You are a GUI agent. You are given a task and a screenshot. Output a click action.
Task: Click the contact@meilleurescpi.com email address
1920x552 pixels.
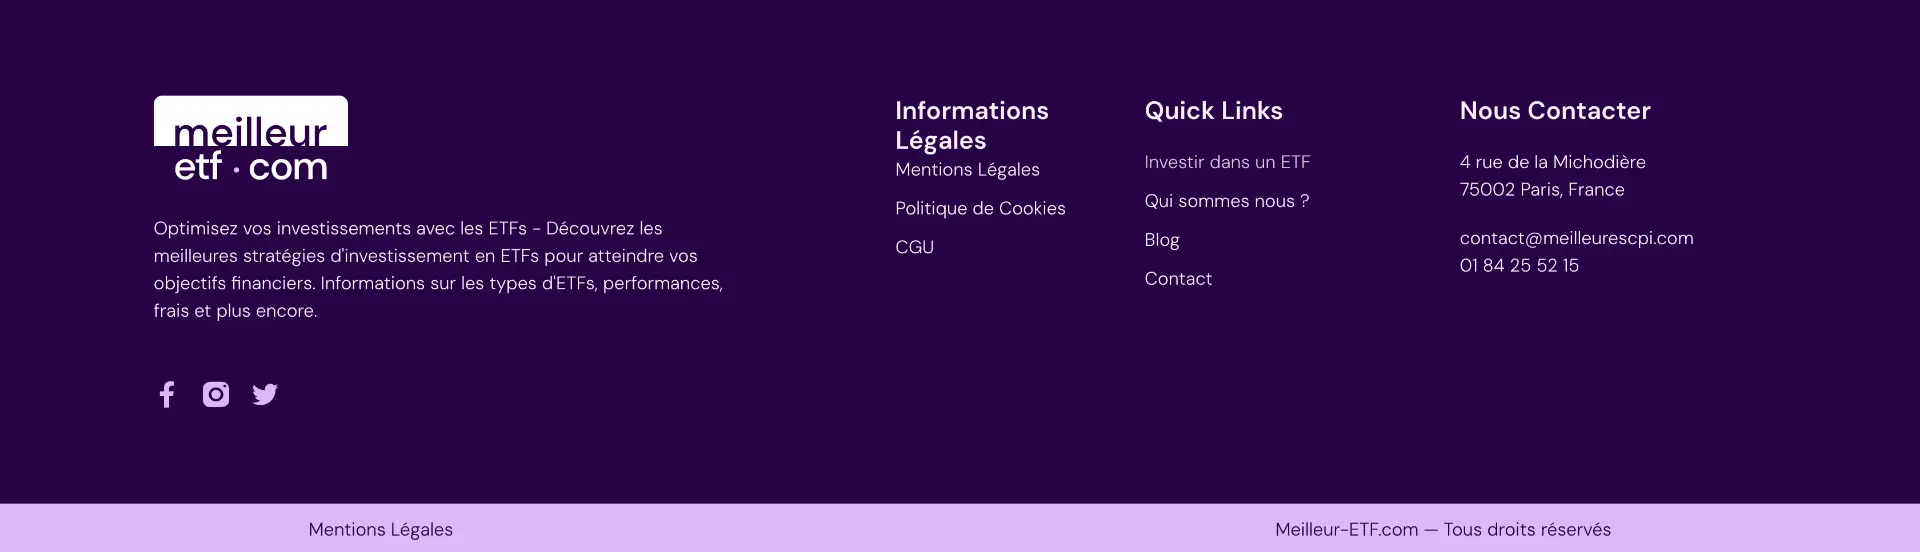(x=1576, y=238)
